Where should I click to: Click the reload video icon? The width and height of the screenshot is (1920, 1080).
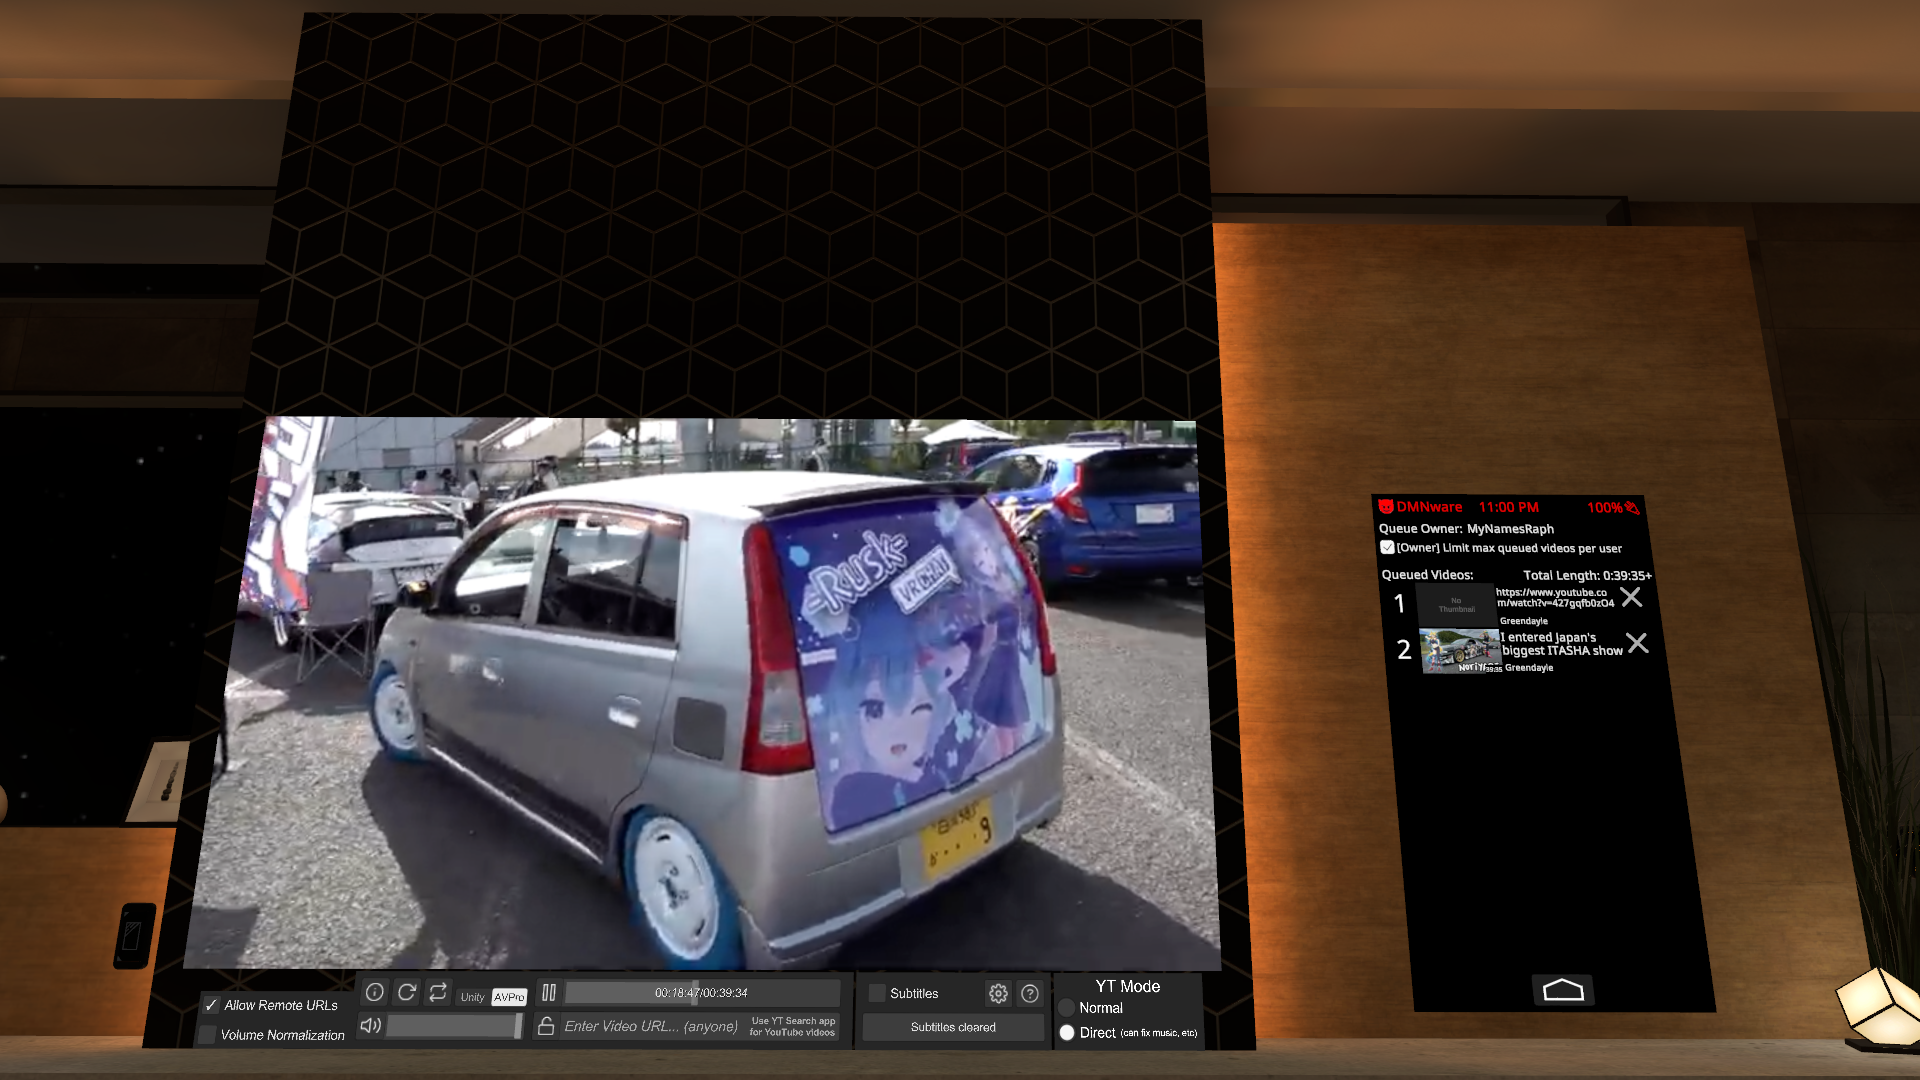point(406,992)
